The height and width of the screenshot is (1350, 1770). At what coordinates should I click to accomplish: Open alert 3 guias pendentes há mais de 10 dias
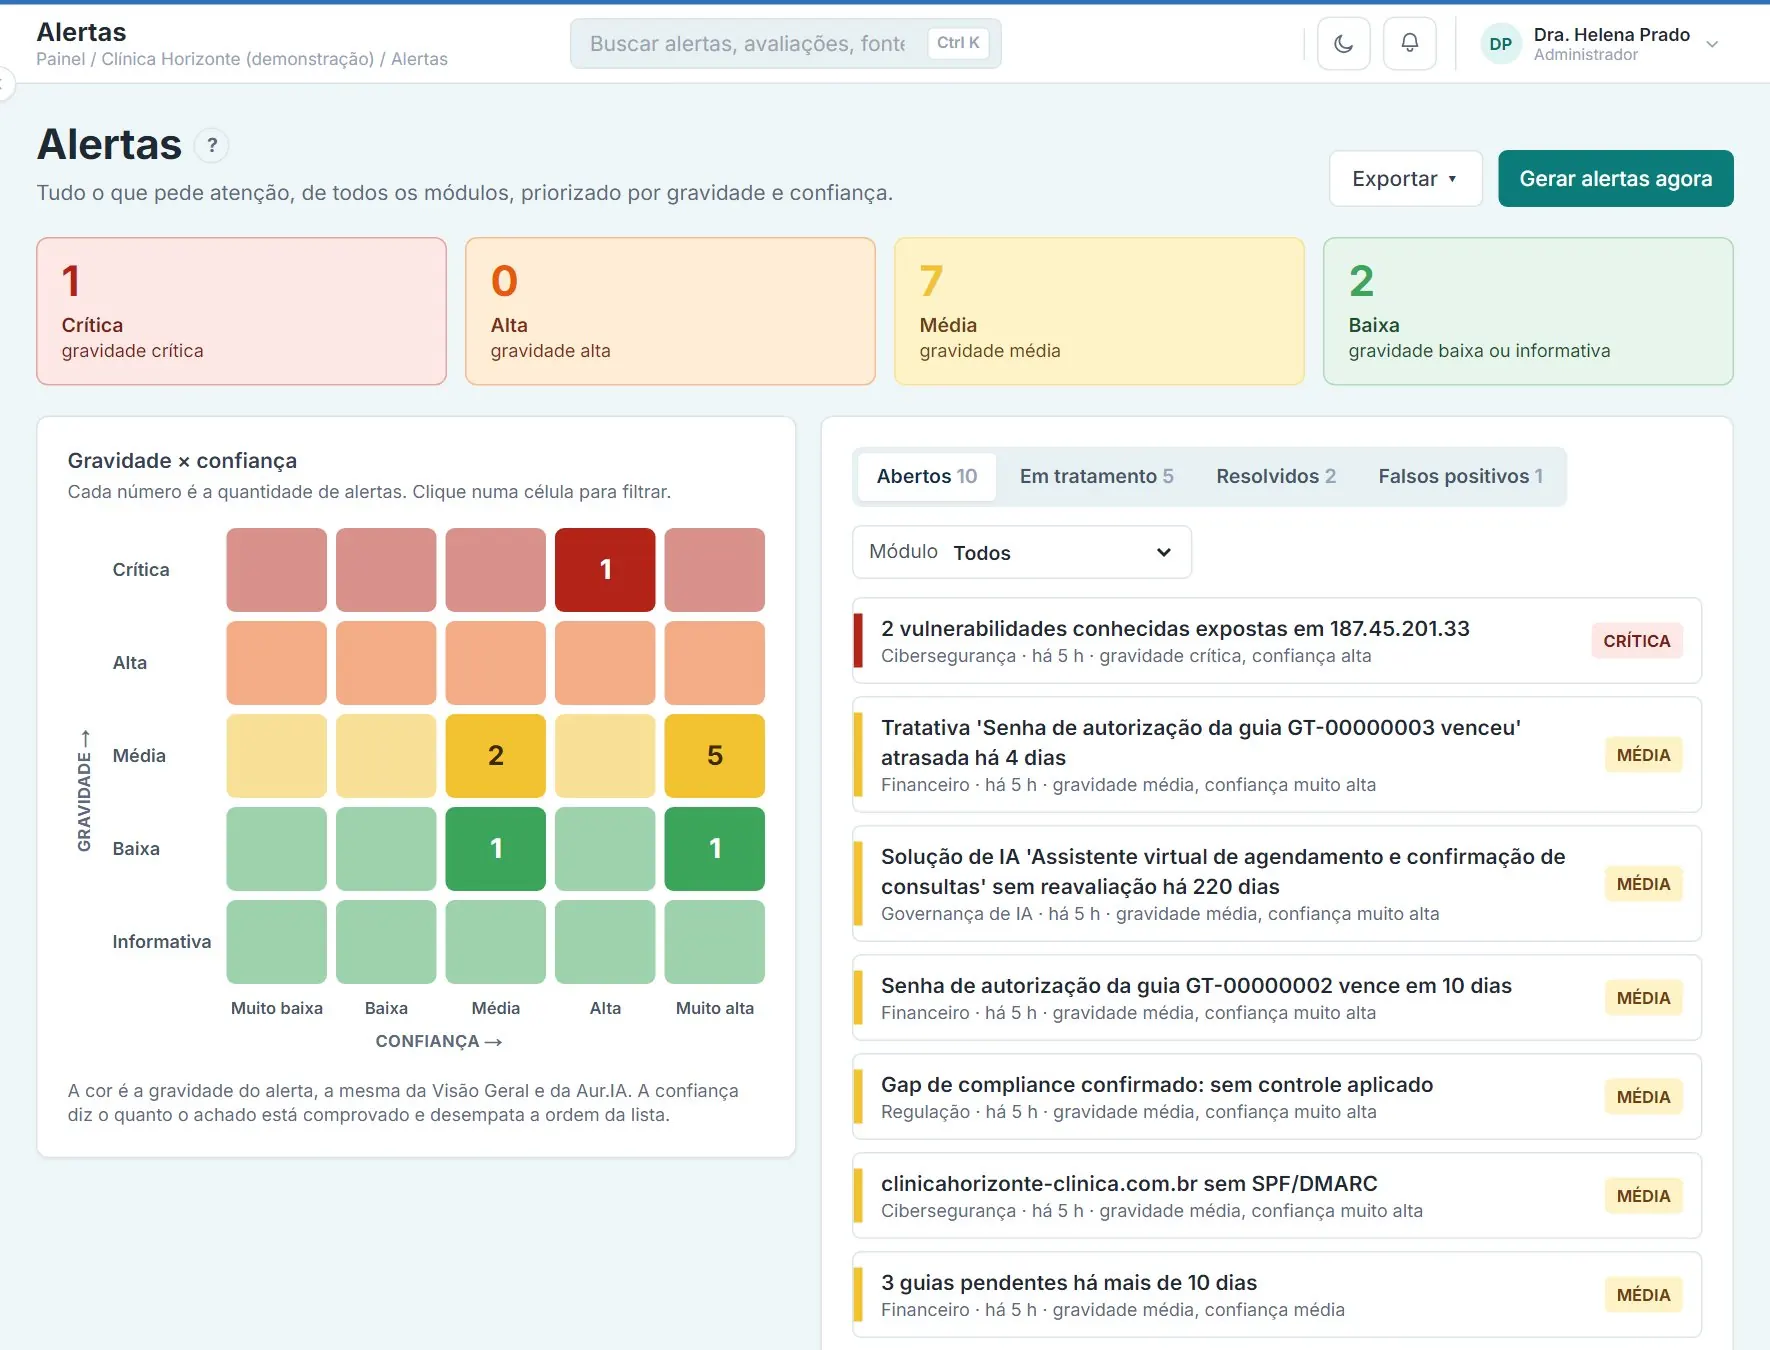click(x=1277, y=1295)
